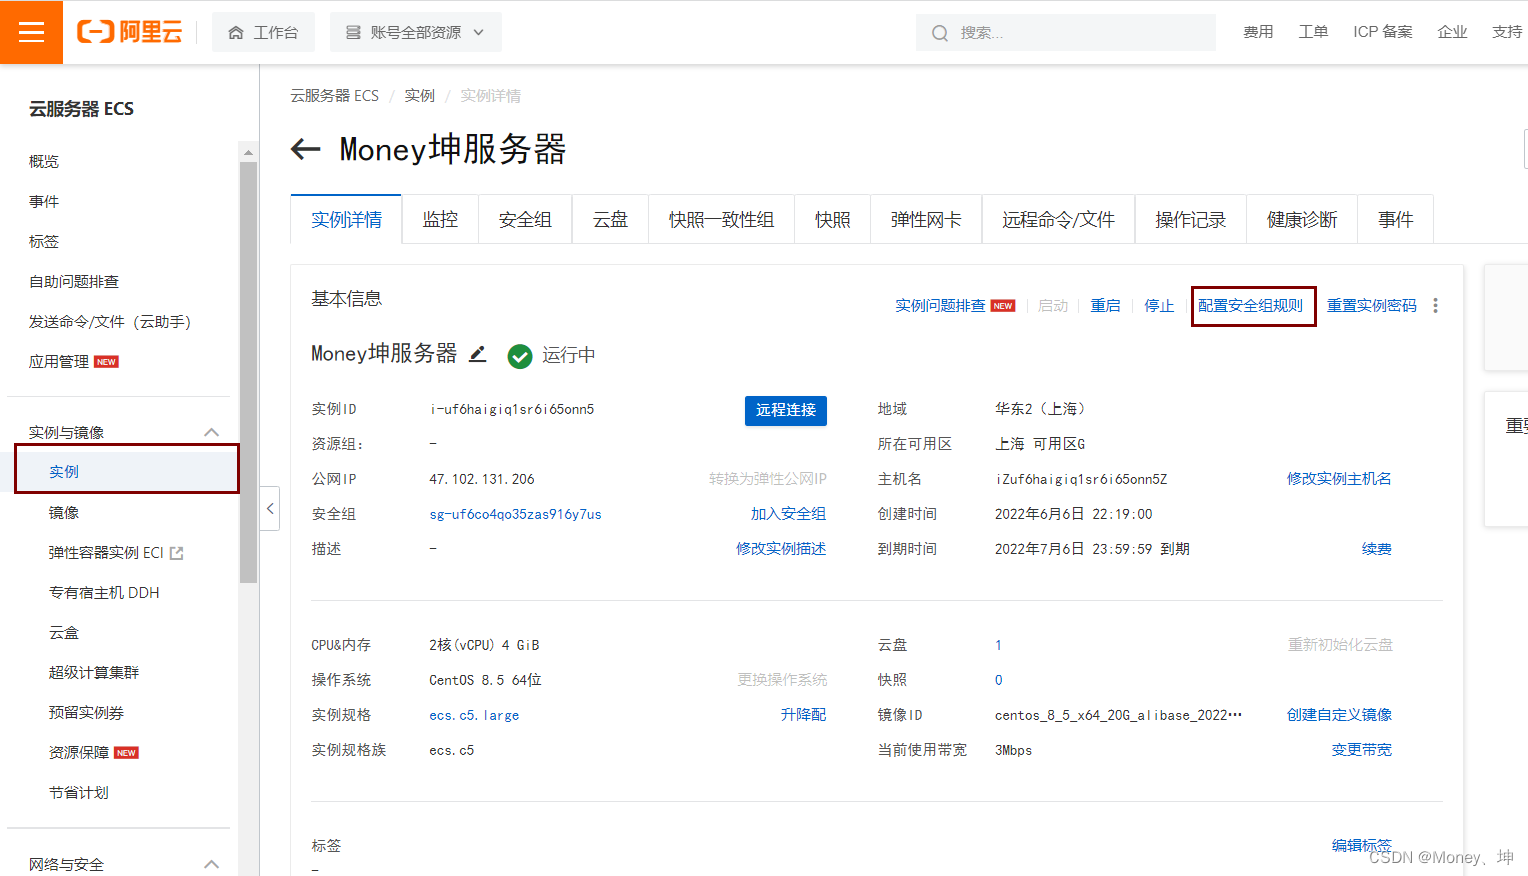Open 自助问题排查 in the sidebar
1528x876 pixels.
click(x=74, y=281)
